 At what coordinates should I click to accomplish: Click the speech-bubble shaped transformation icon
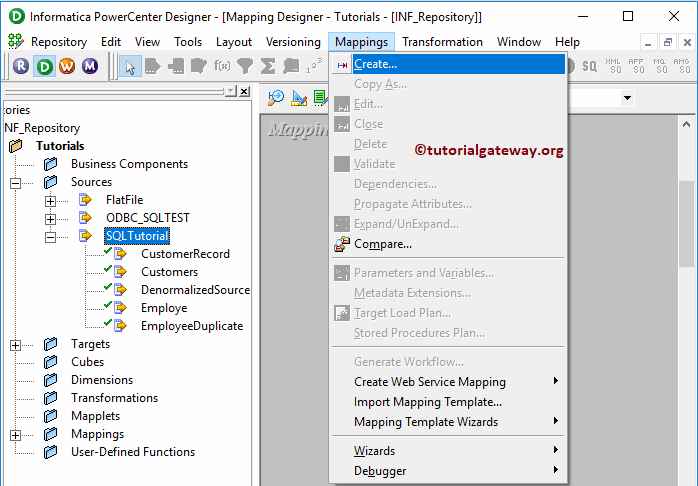[291, 66]
